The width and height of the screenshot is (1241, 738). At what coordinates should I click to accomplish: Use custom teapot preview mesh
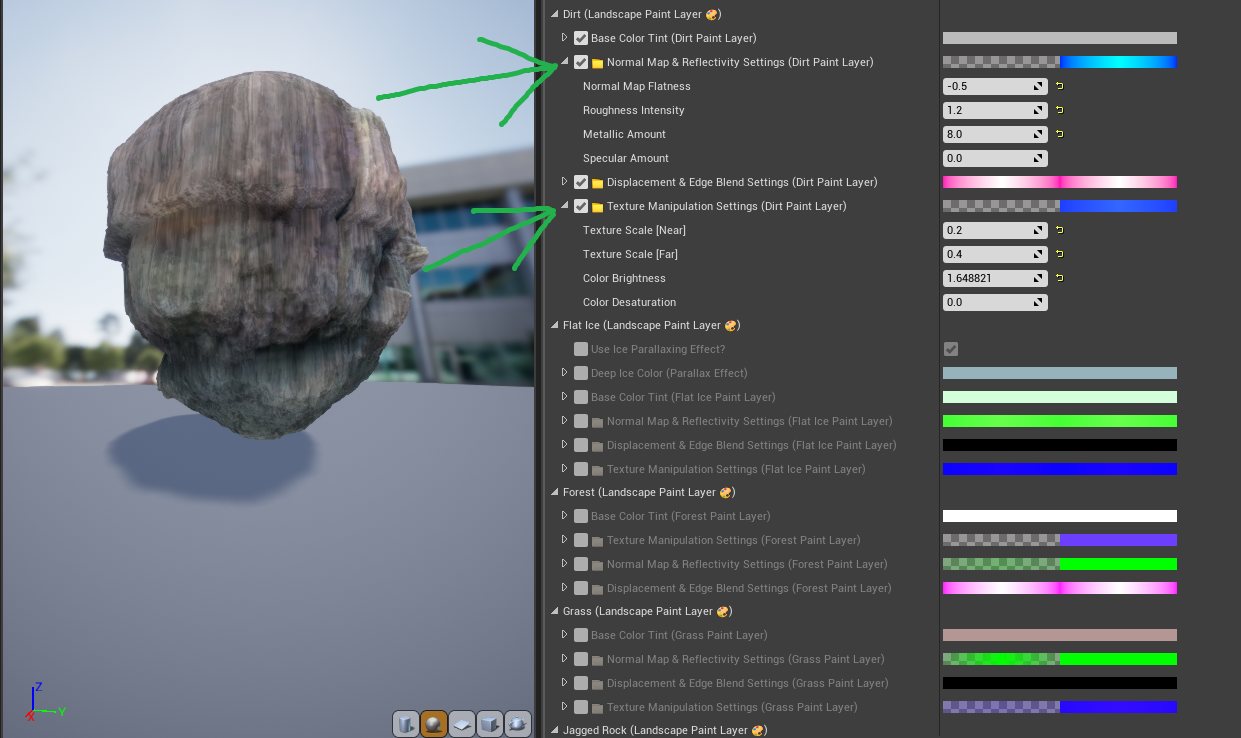pos(518,723)
